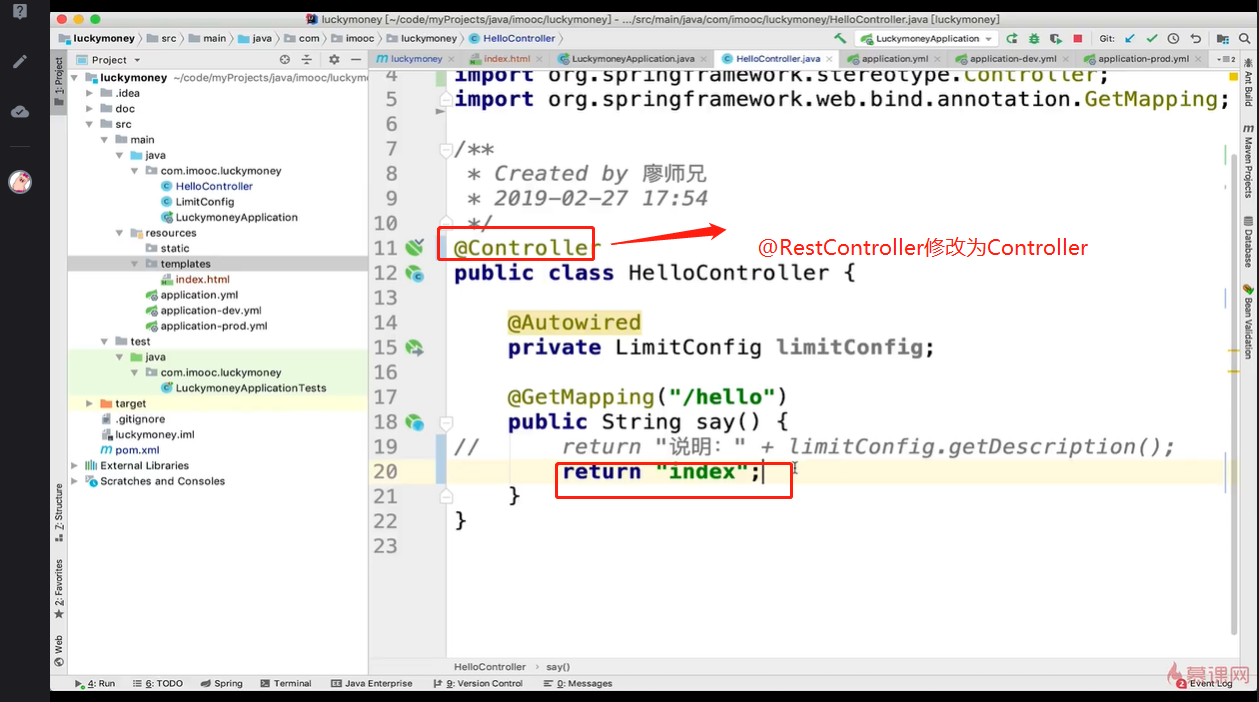Image resolution: width=1259 pixels, height=702 pixels.
Task: Select luckymoney.iml file in tree
Action: click(154, 435)
